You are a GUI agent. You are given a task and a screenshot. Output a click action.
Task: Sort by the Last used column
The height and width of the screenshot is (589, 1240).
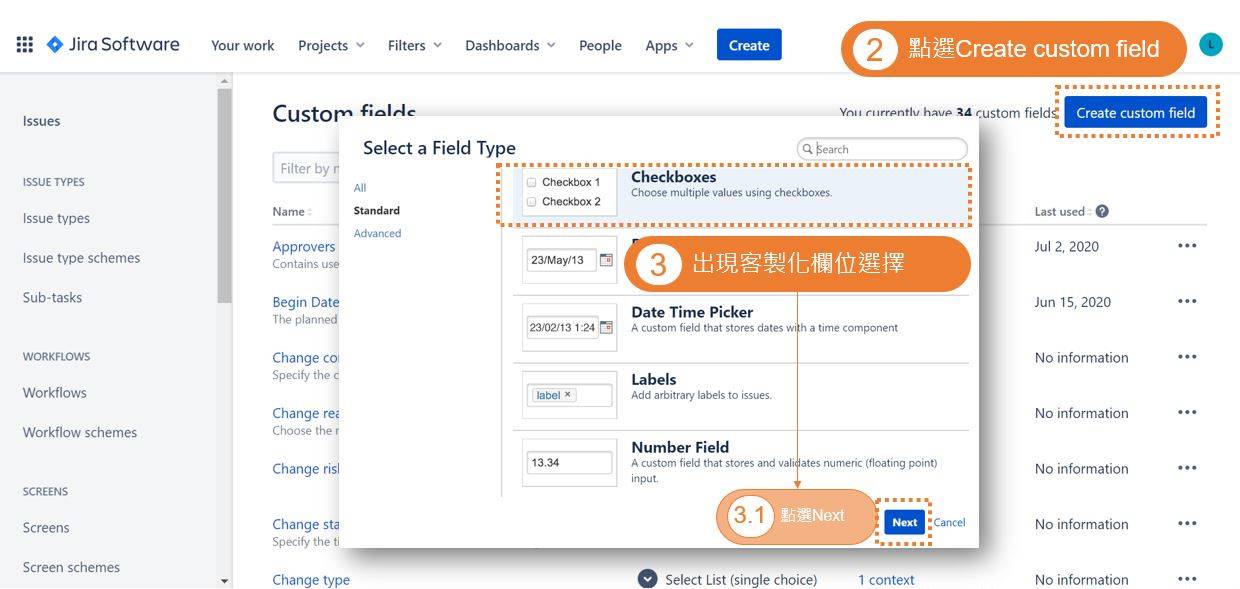[1063, 211]
